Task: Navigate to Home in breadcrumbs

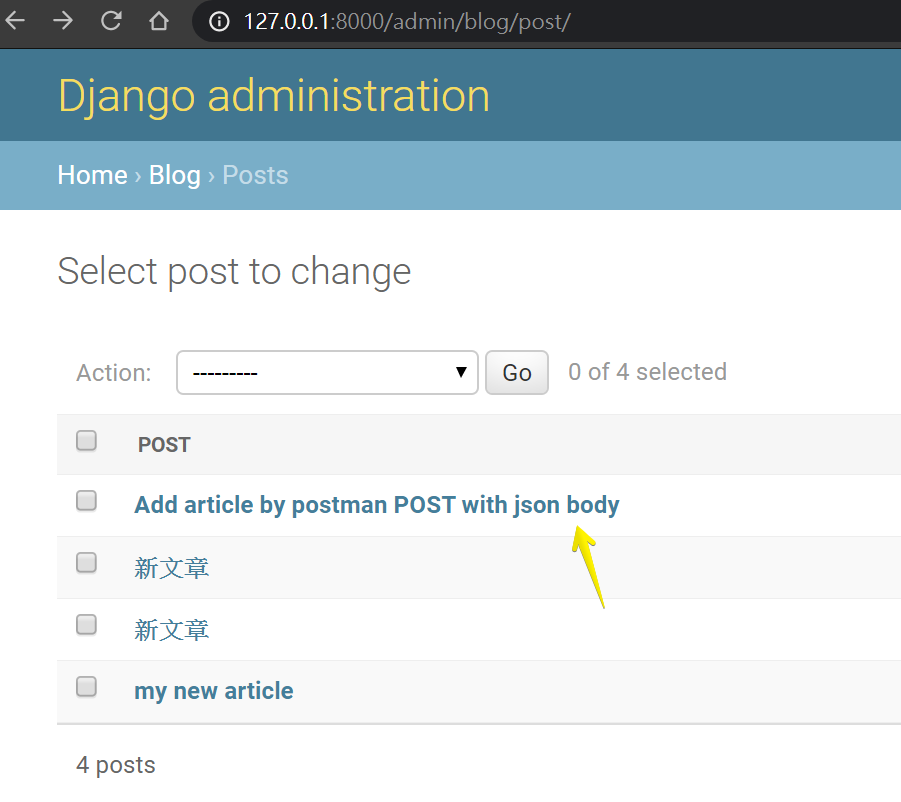Action: (x=92, y=175)
